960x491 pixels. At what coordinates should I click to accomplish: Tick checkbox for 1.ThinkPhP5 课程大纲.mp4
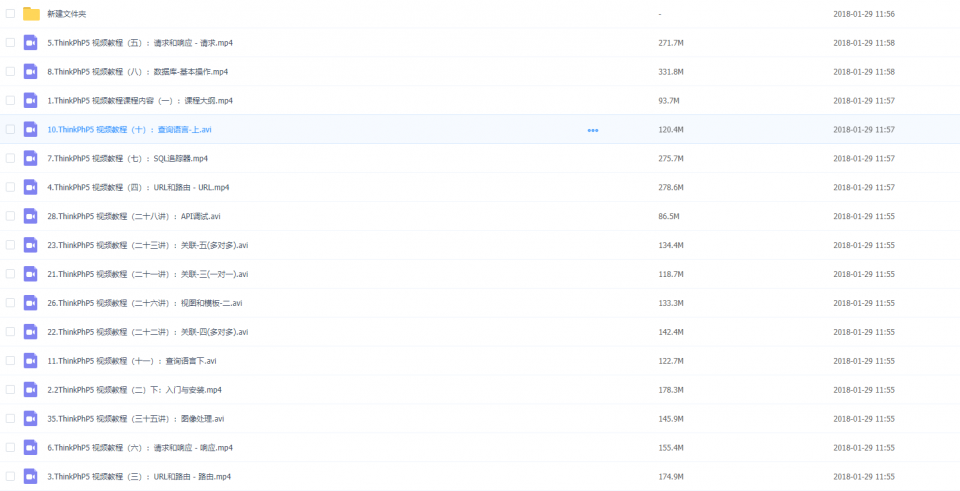pyautogui.click(x=10, y=100)
